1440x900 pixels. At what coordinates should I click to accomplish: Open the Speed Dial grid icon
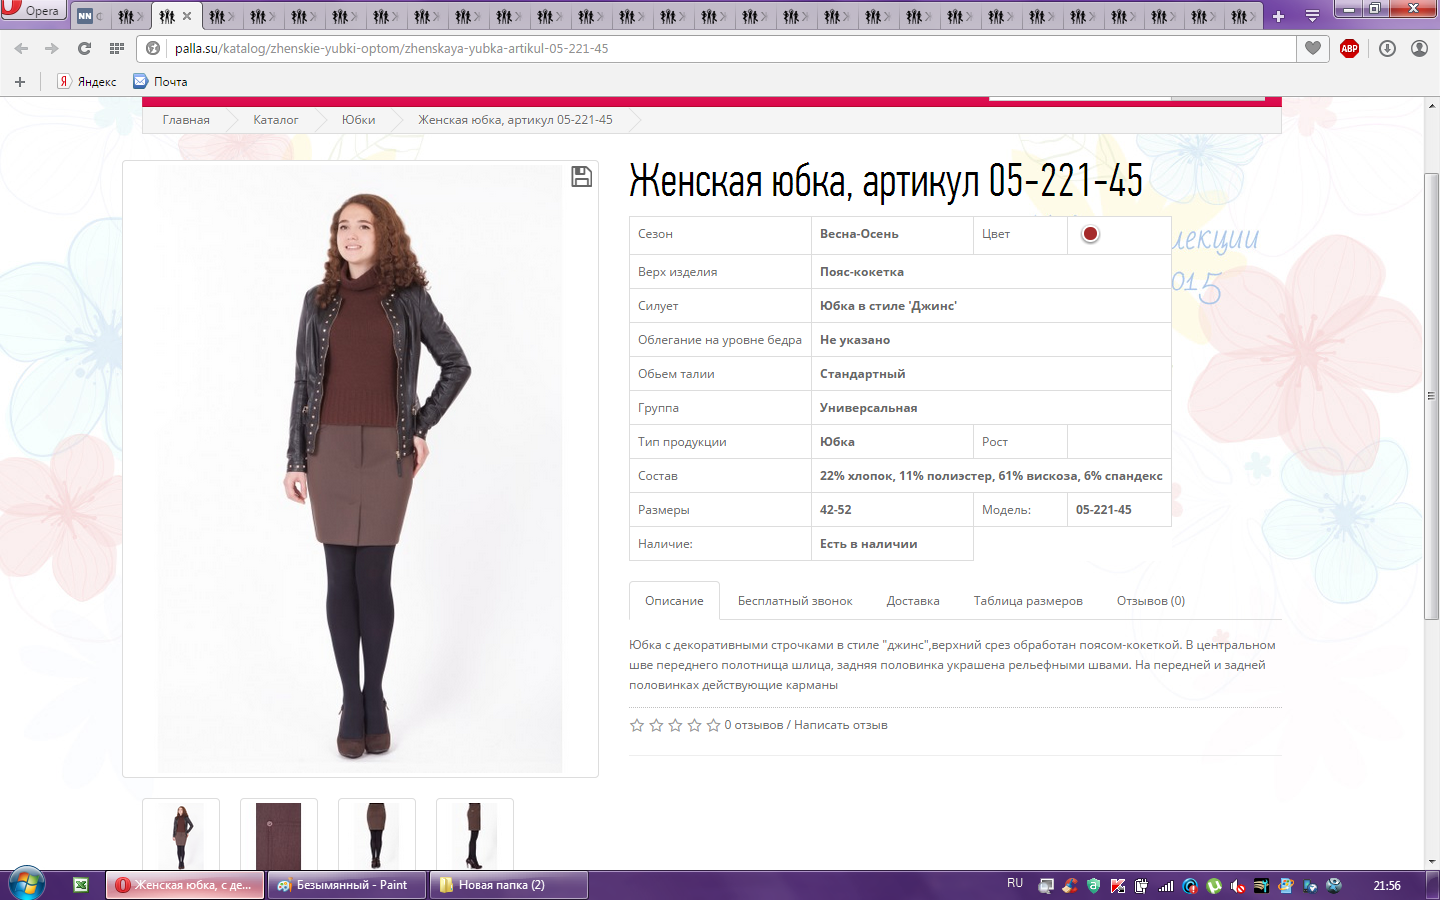click(x=117, y=48)
